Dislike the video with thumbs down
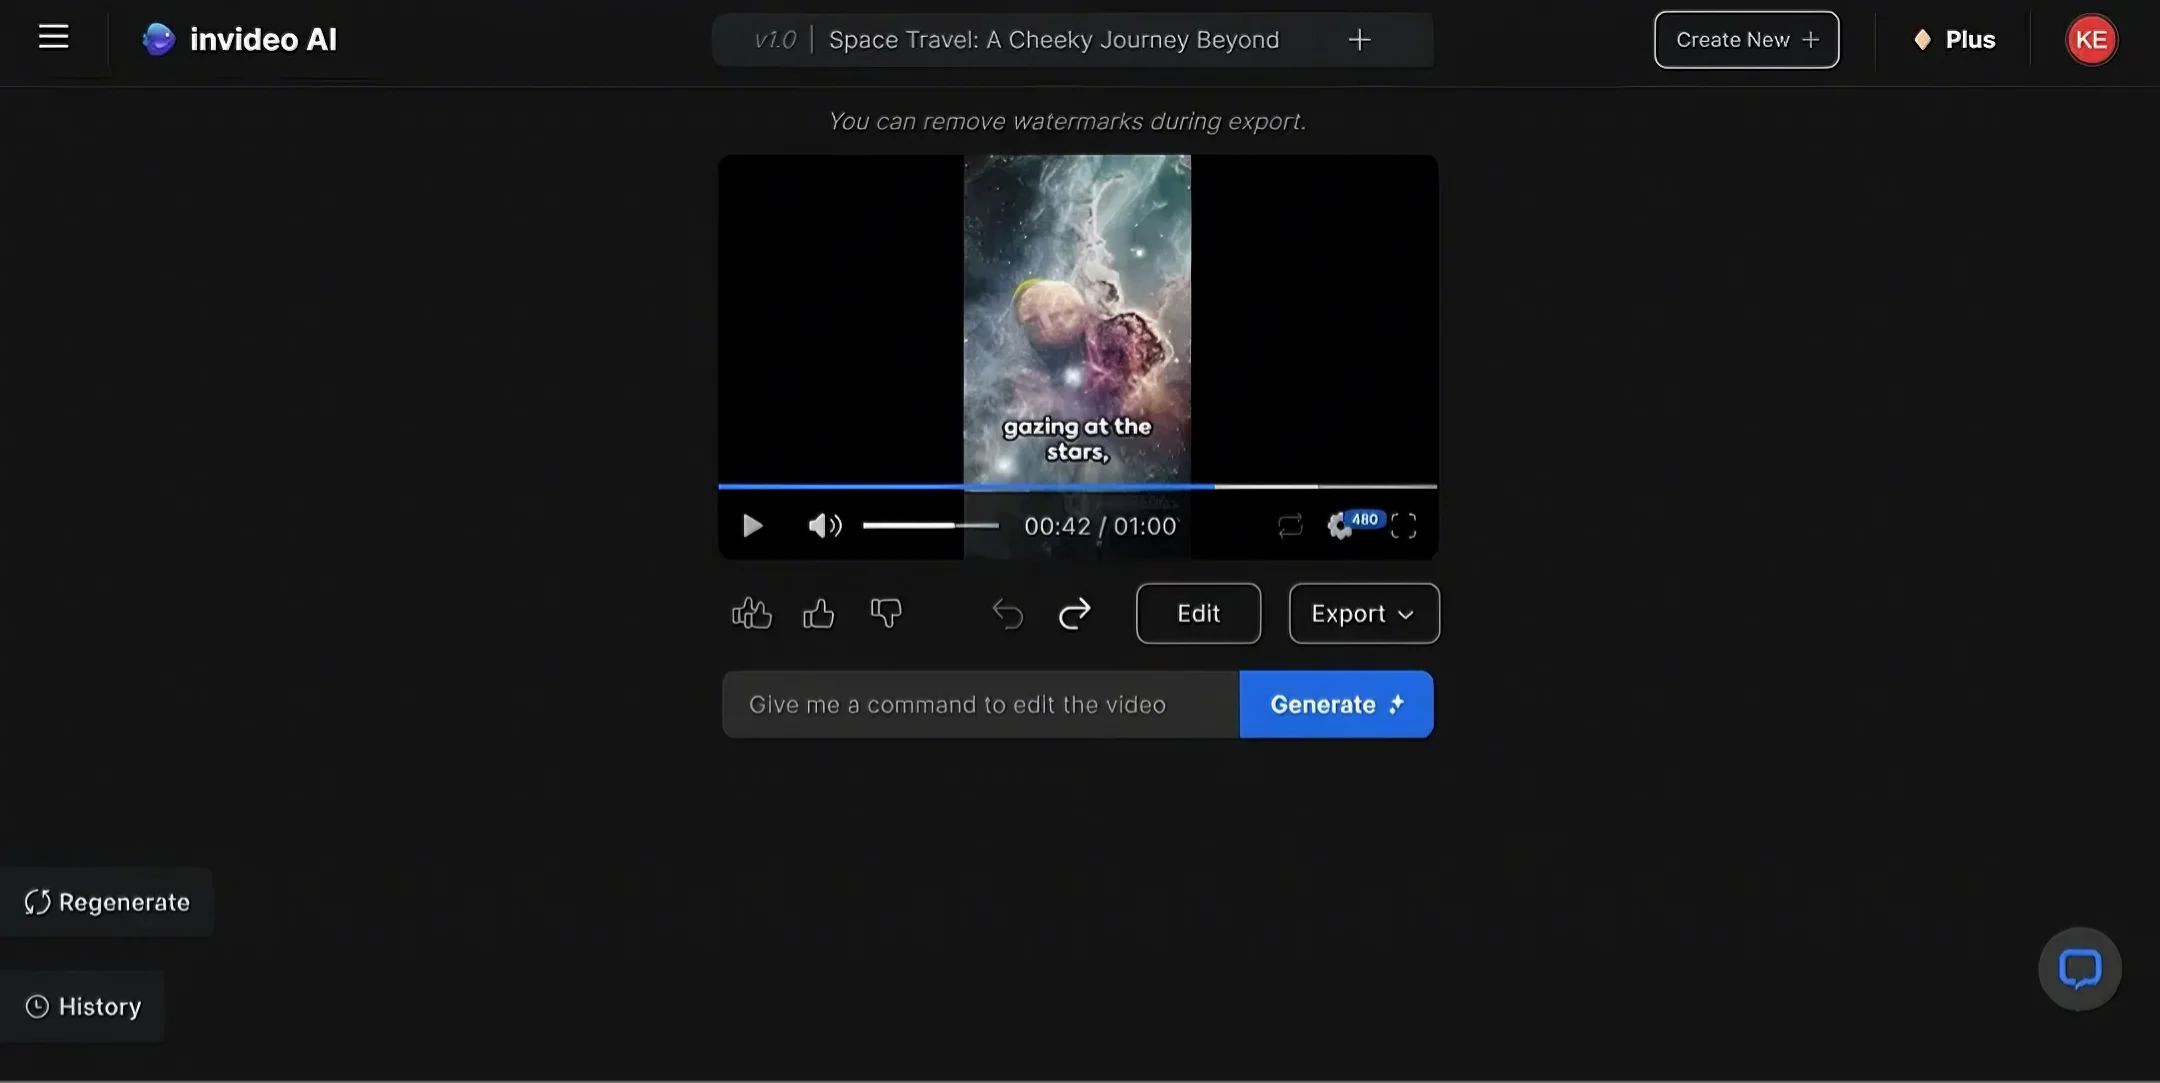 click(885, 613)
